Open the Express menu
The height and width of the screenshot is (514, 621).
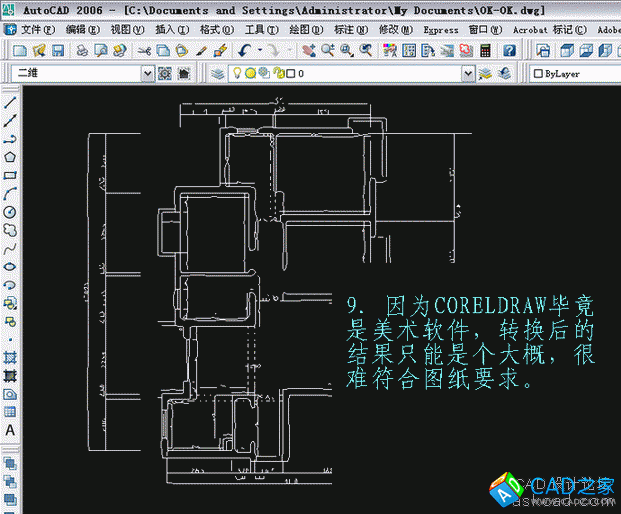pos(441,30)
